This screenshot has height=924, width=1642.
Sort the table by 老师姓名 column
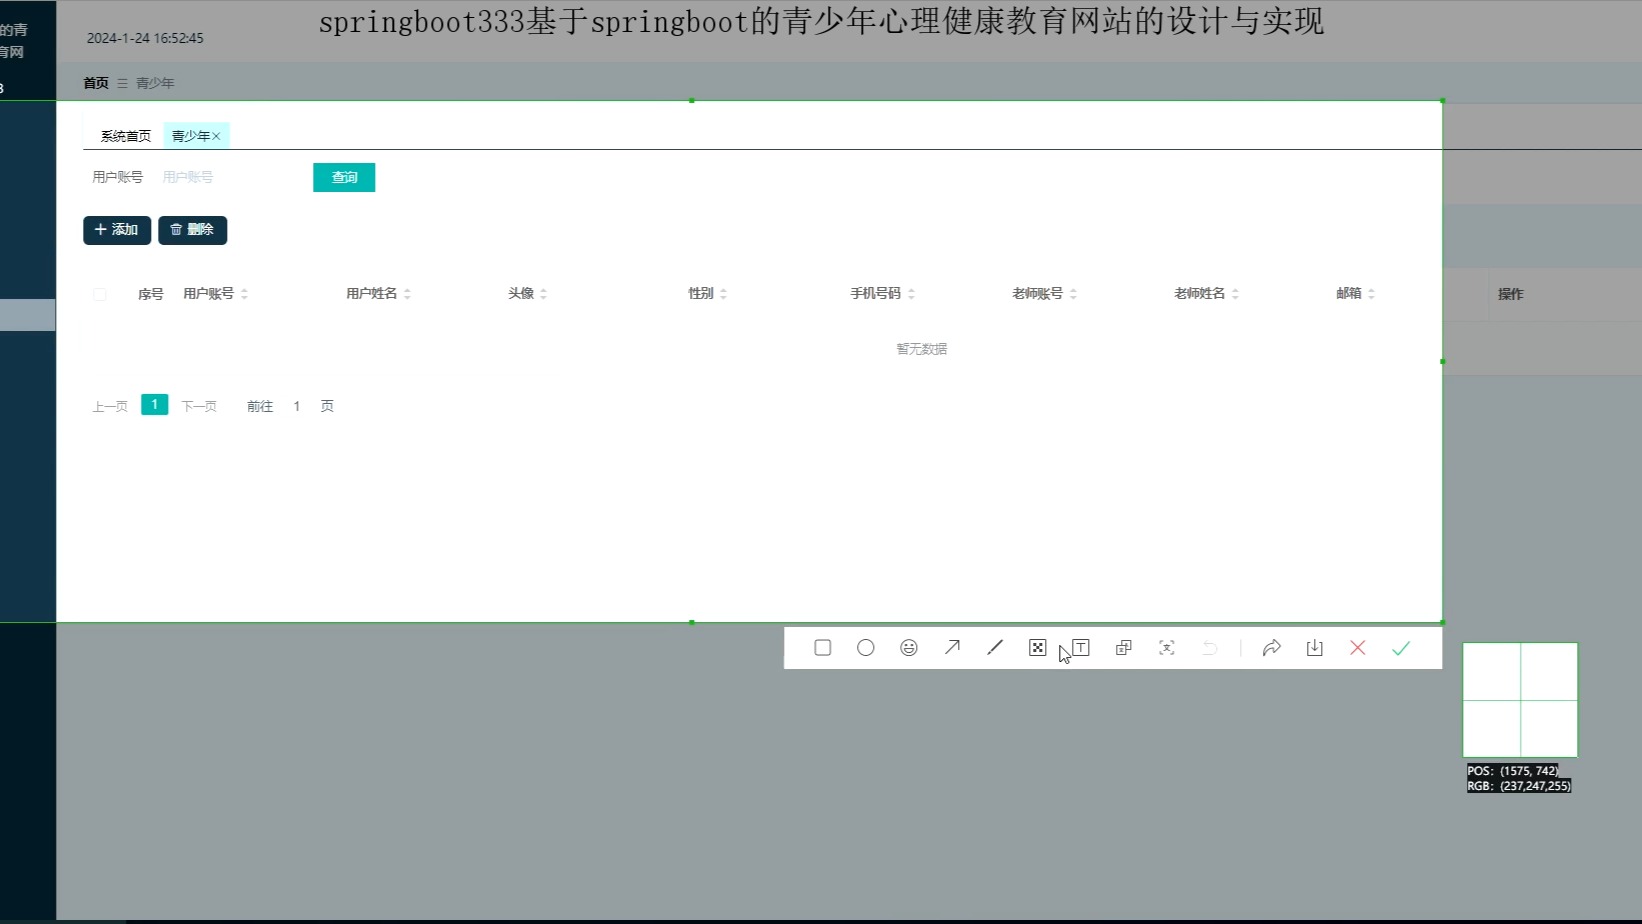point(1235,294)
